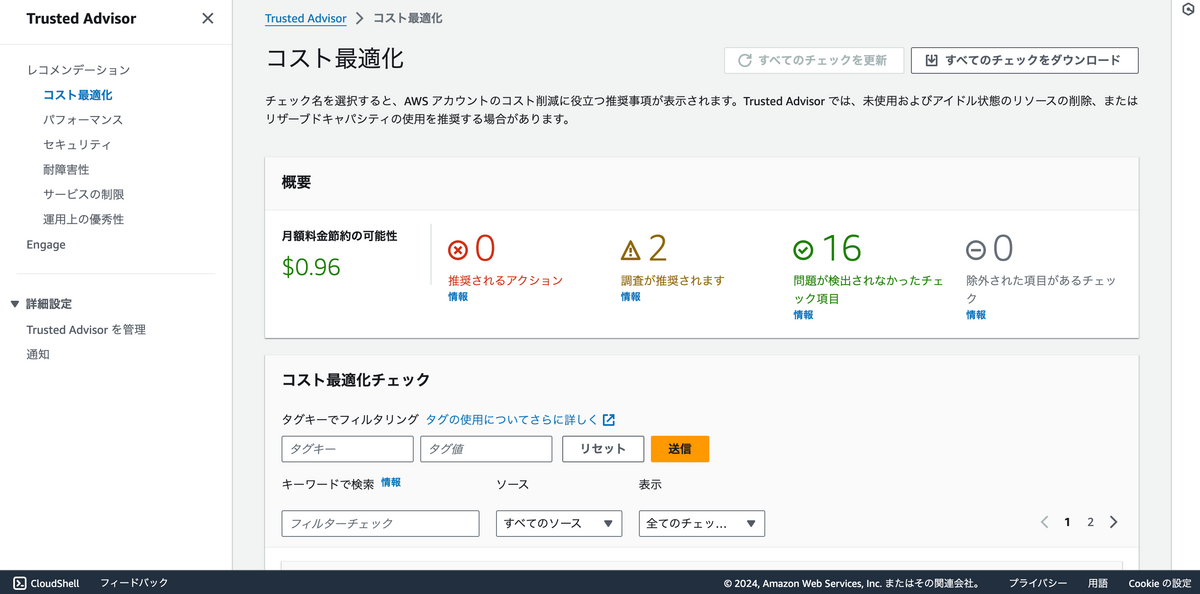This screenshot has width=1200, height=594.
Task: Select 運用上の優秀性 in the sidebar
Action: [84, 220]
